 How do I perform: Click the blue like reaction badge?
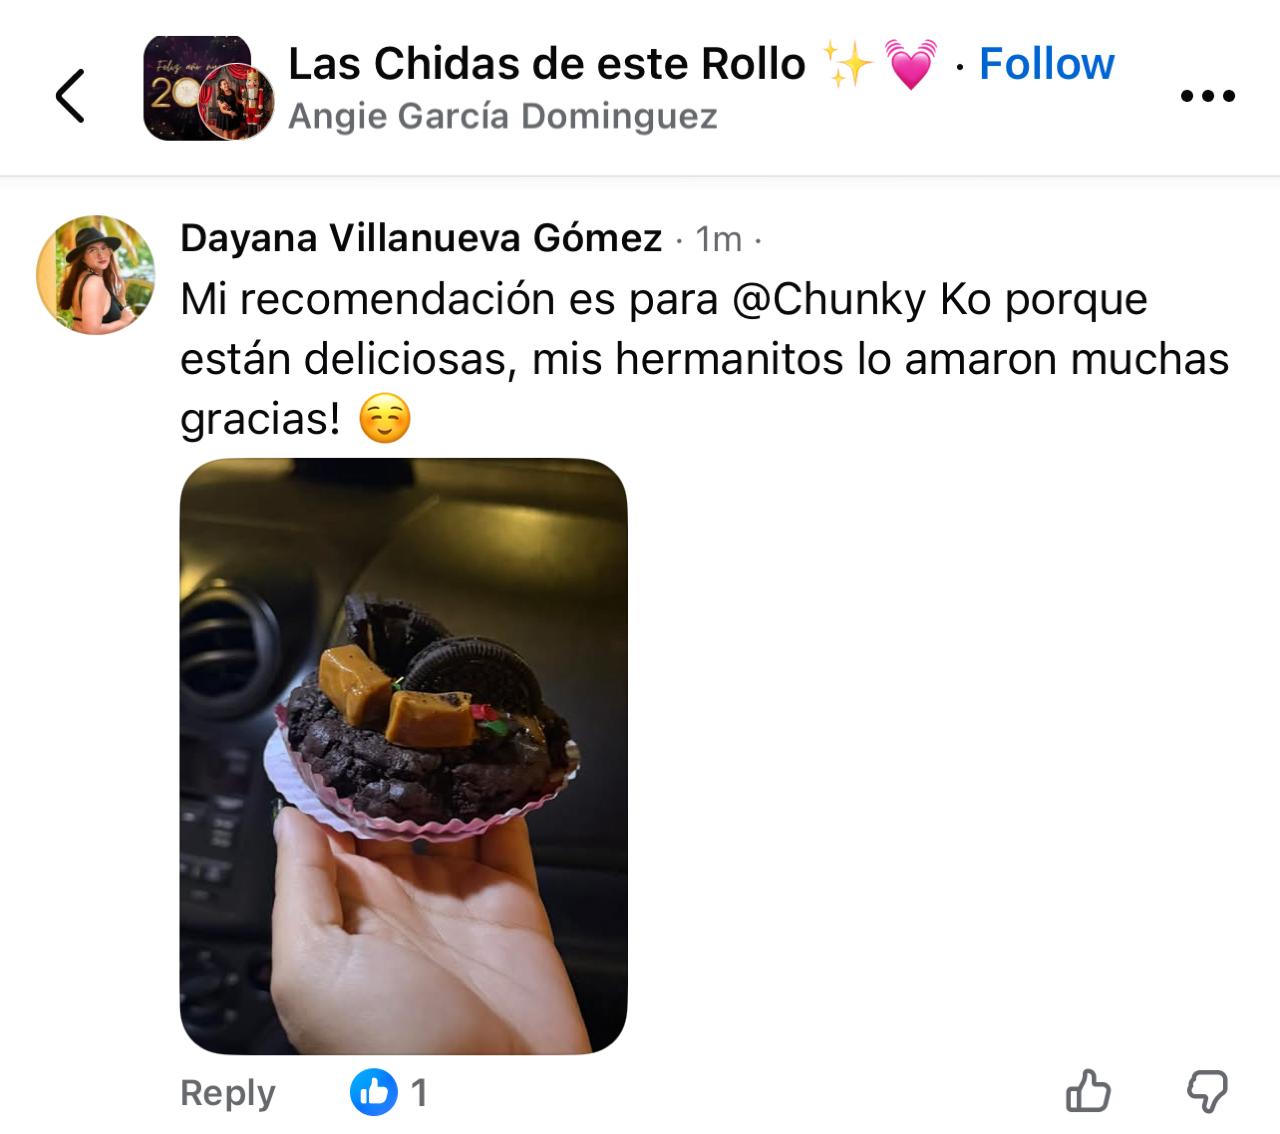point(374,1092)
